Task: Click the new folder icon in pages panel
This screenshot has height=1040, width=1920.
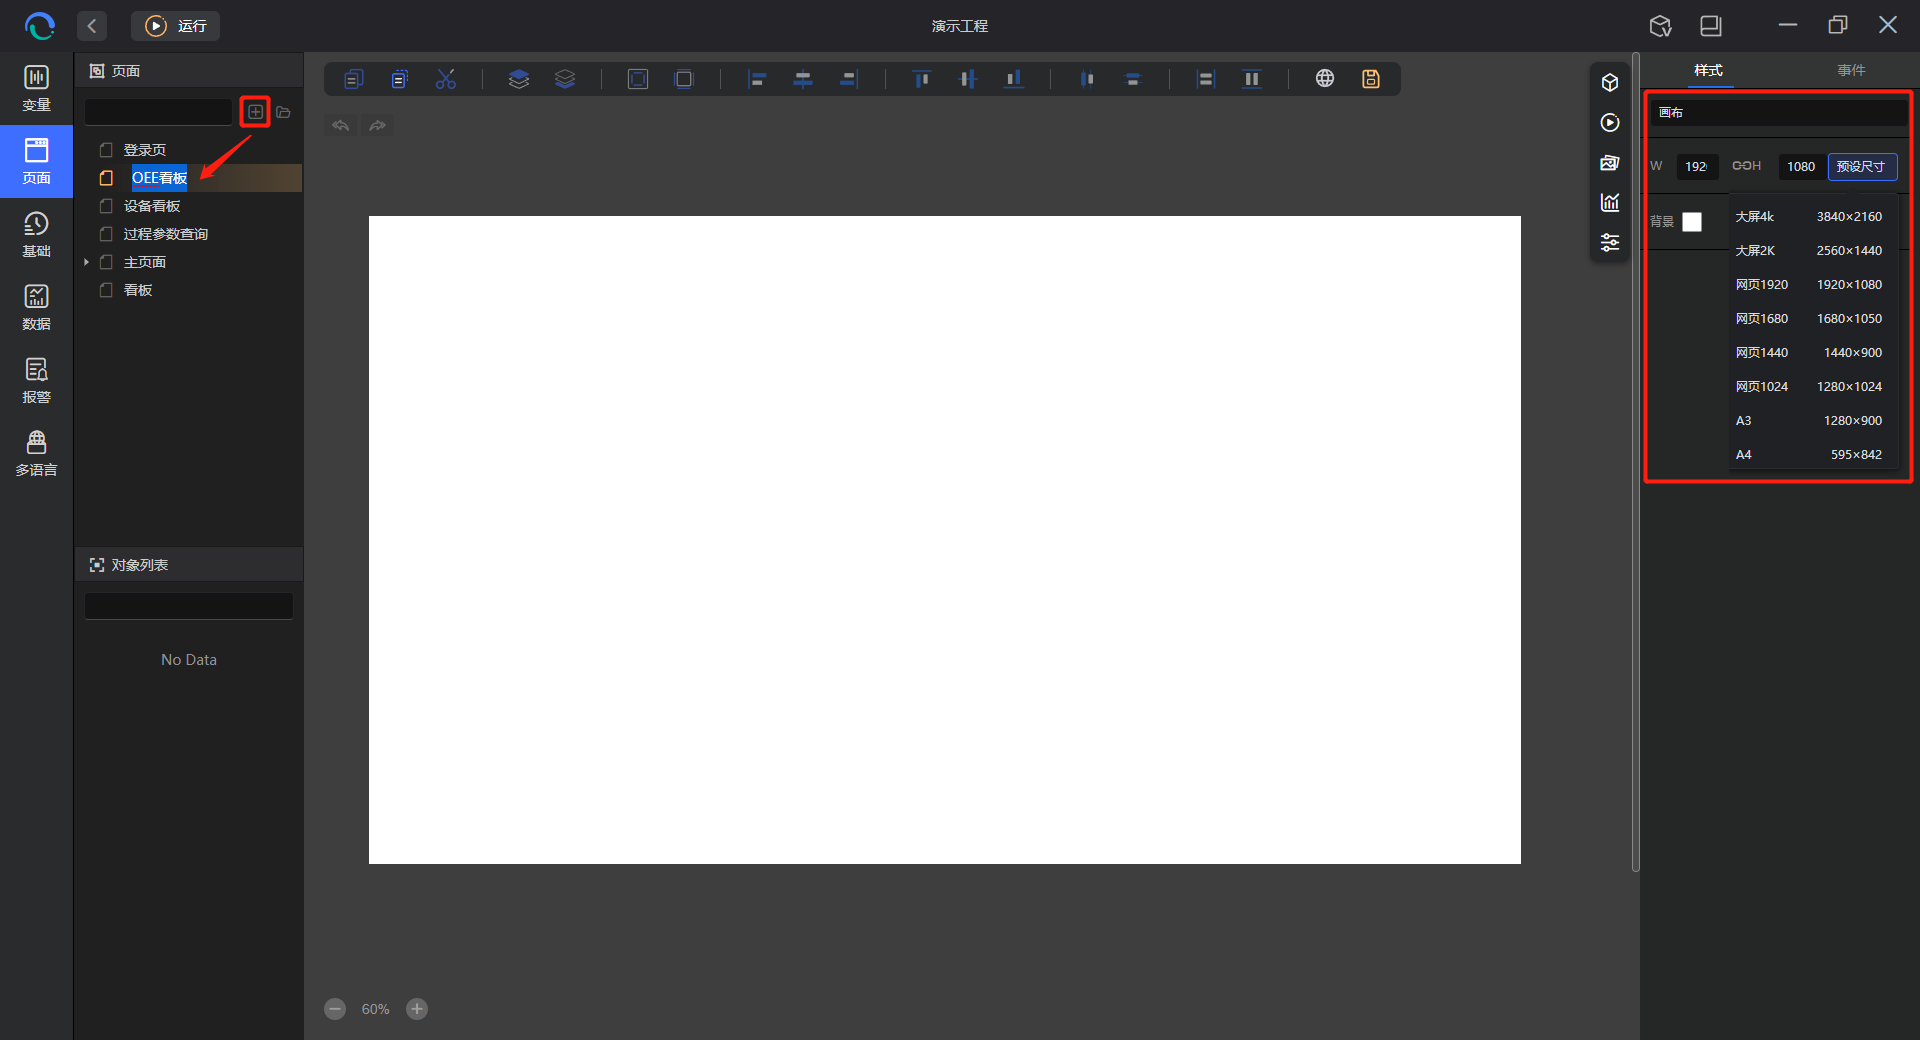Action: pos(284,112)
